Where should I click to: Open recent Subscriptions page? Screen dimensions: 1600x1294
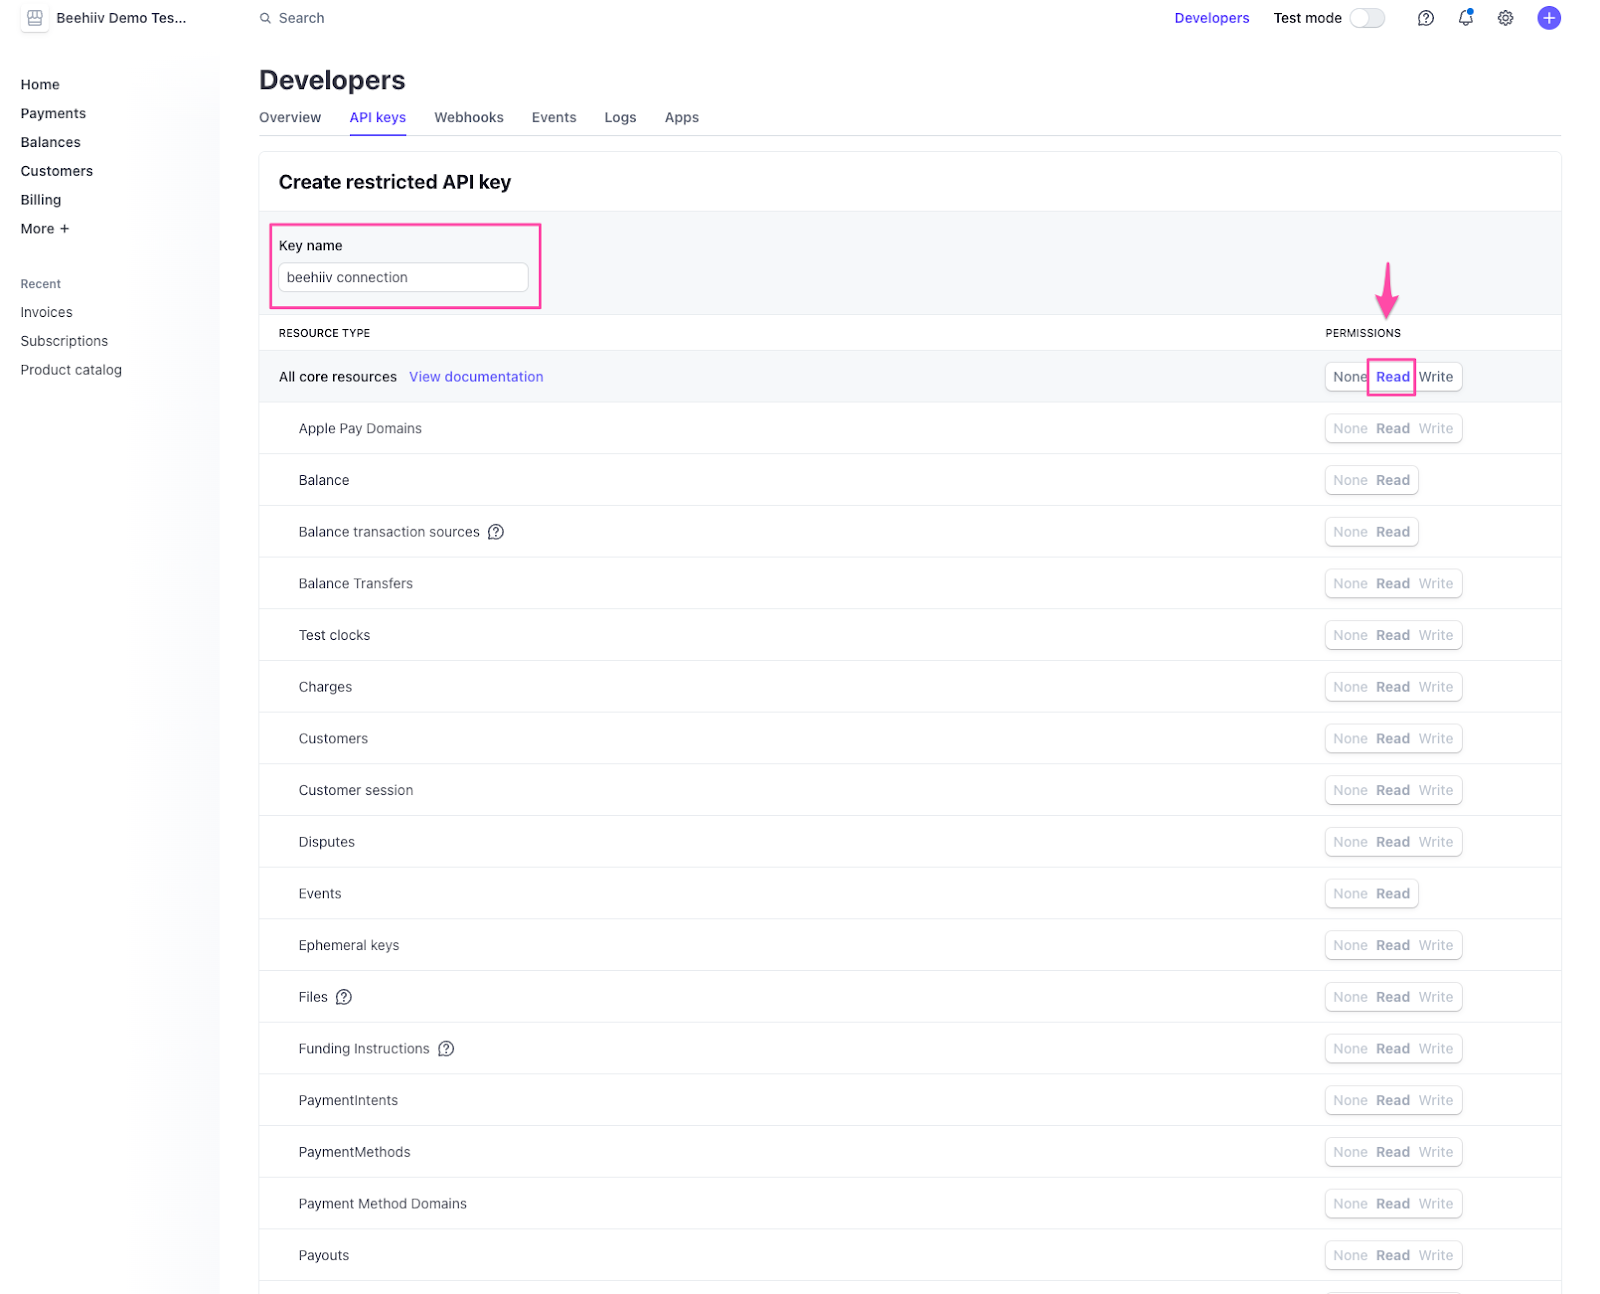coord(64,341)
